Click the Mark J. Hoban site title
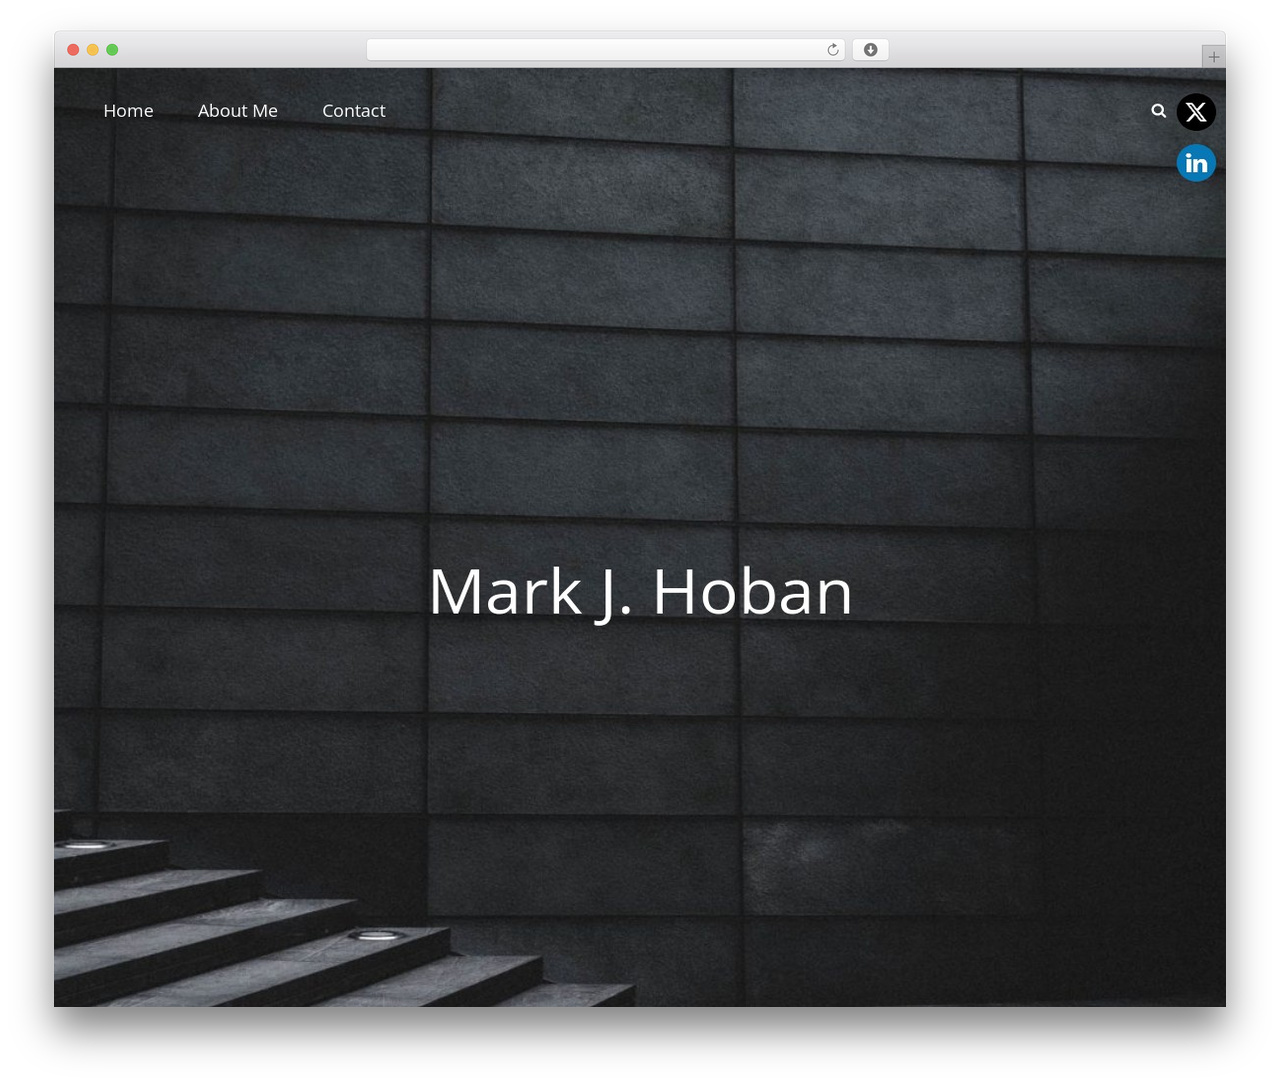1280x1084 pixels. [640, 591]
